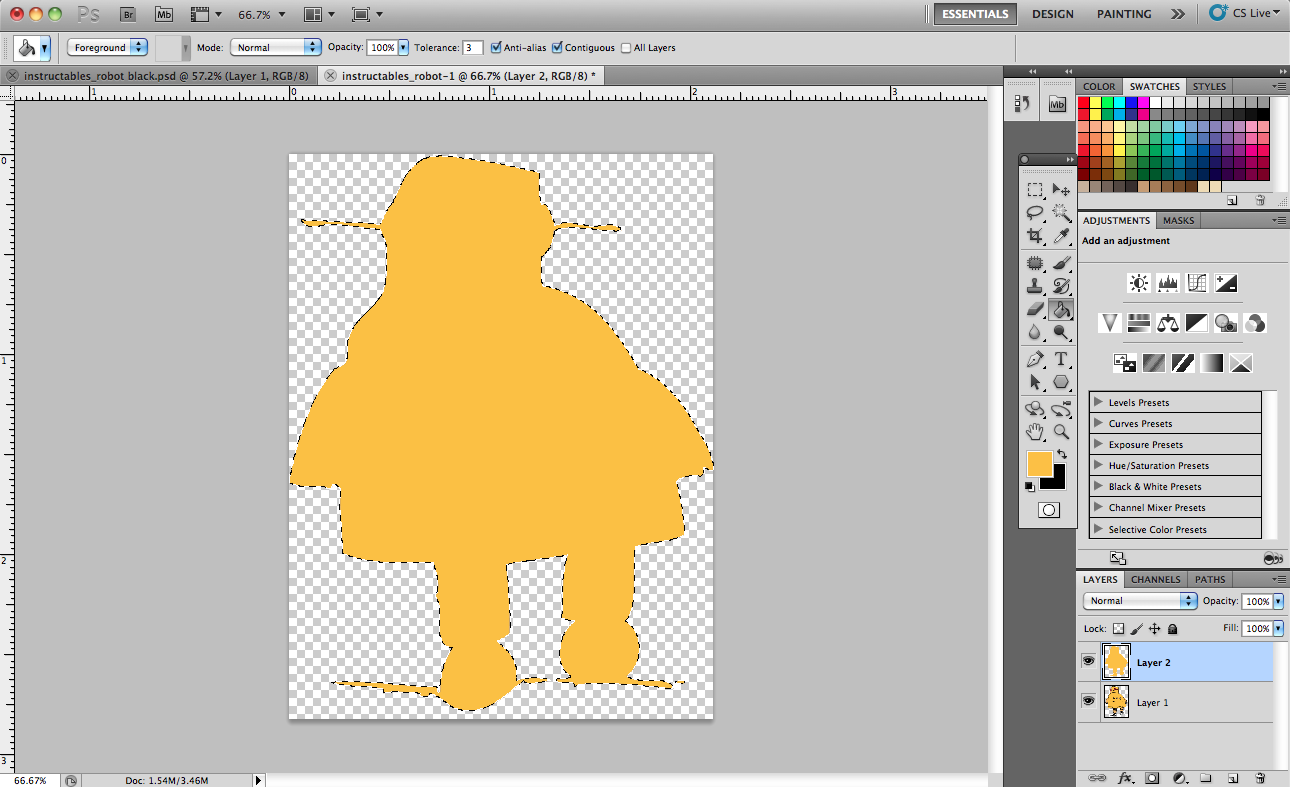Open the options bar Opacity dropdown arrow
The width and height of the screenshot is (1290, 787).
point(403,47)
